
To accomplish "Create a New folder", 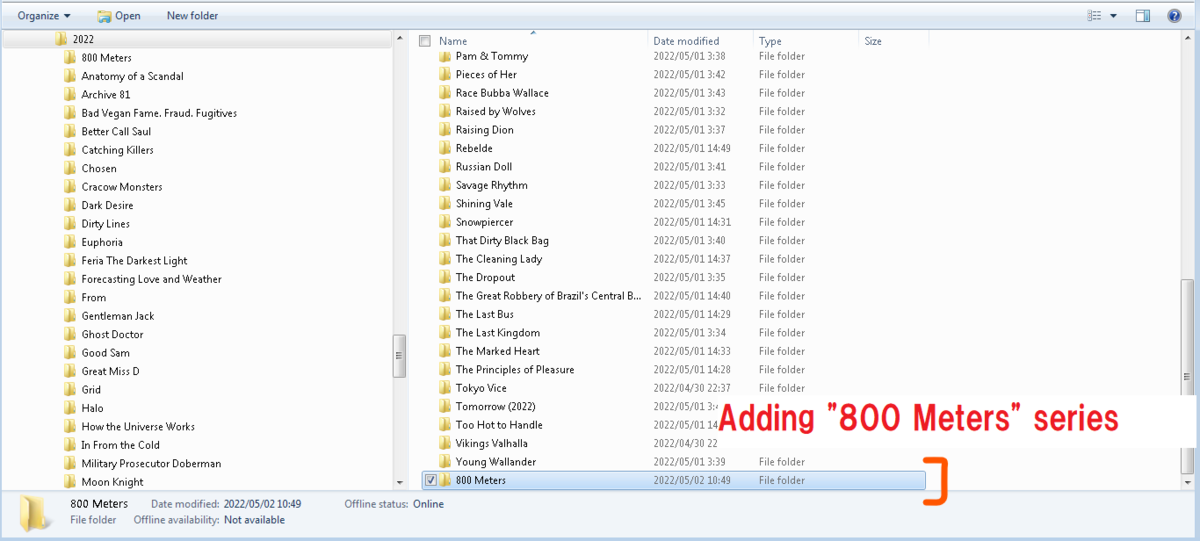I will tap(192, 16).
